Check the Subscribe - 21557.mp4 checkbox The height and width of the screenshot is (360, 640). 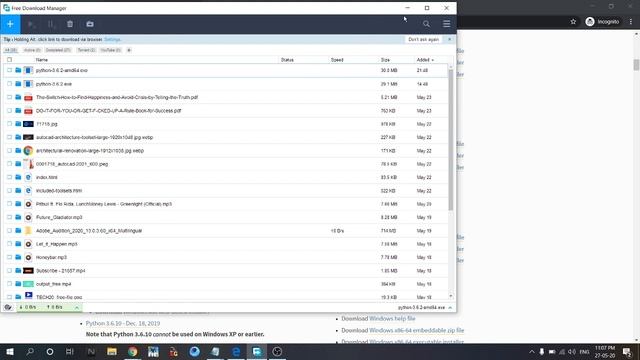click(9, 270)
